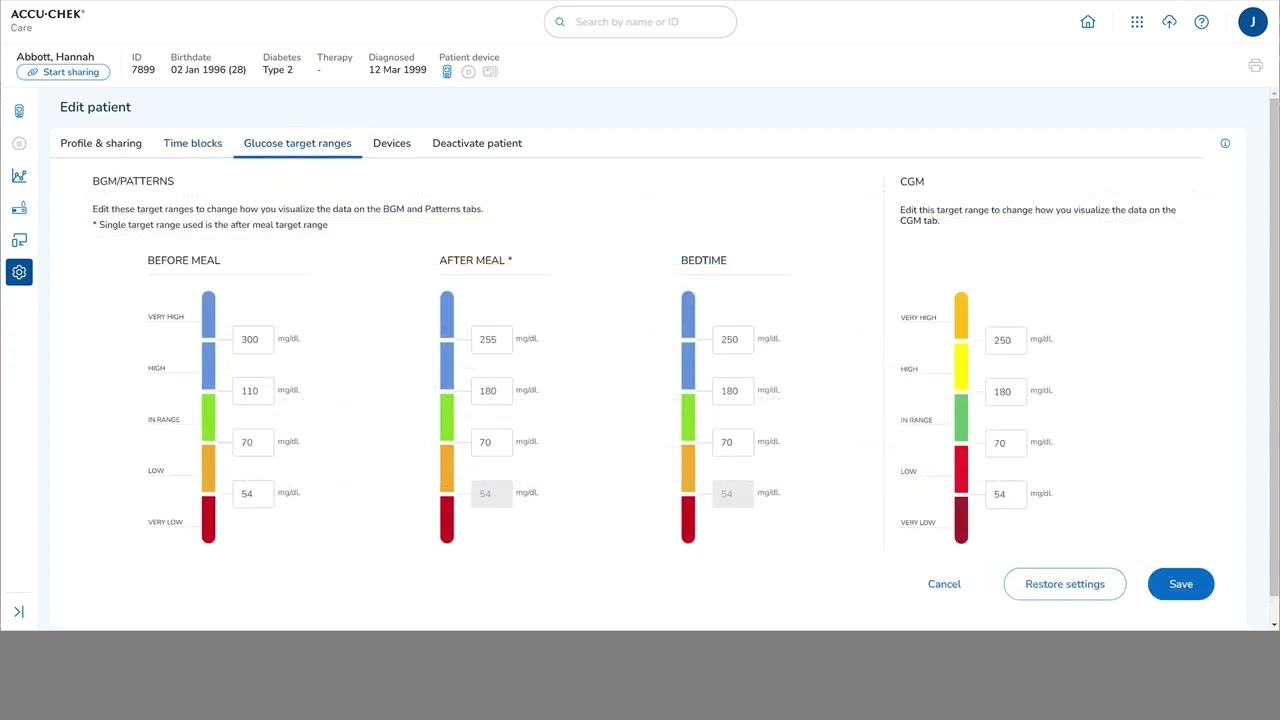Edit After Meal low threshold value 70

[x=492, y=442]
